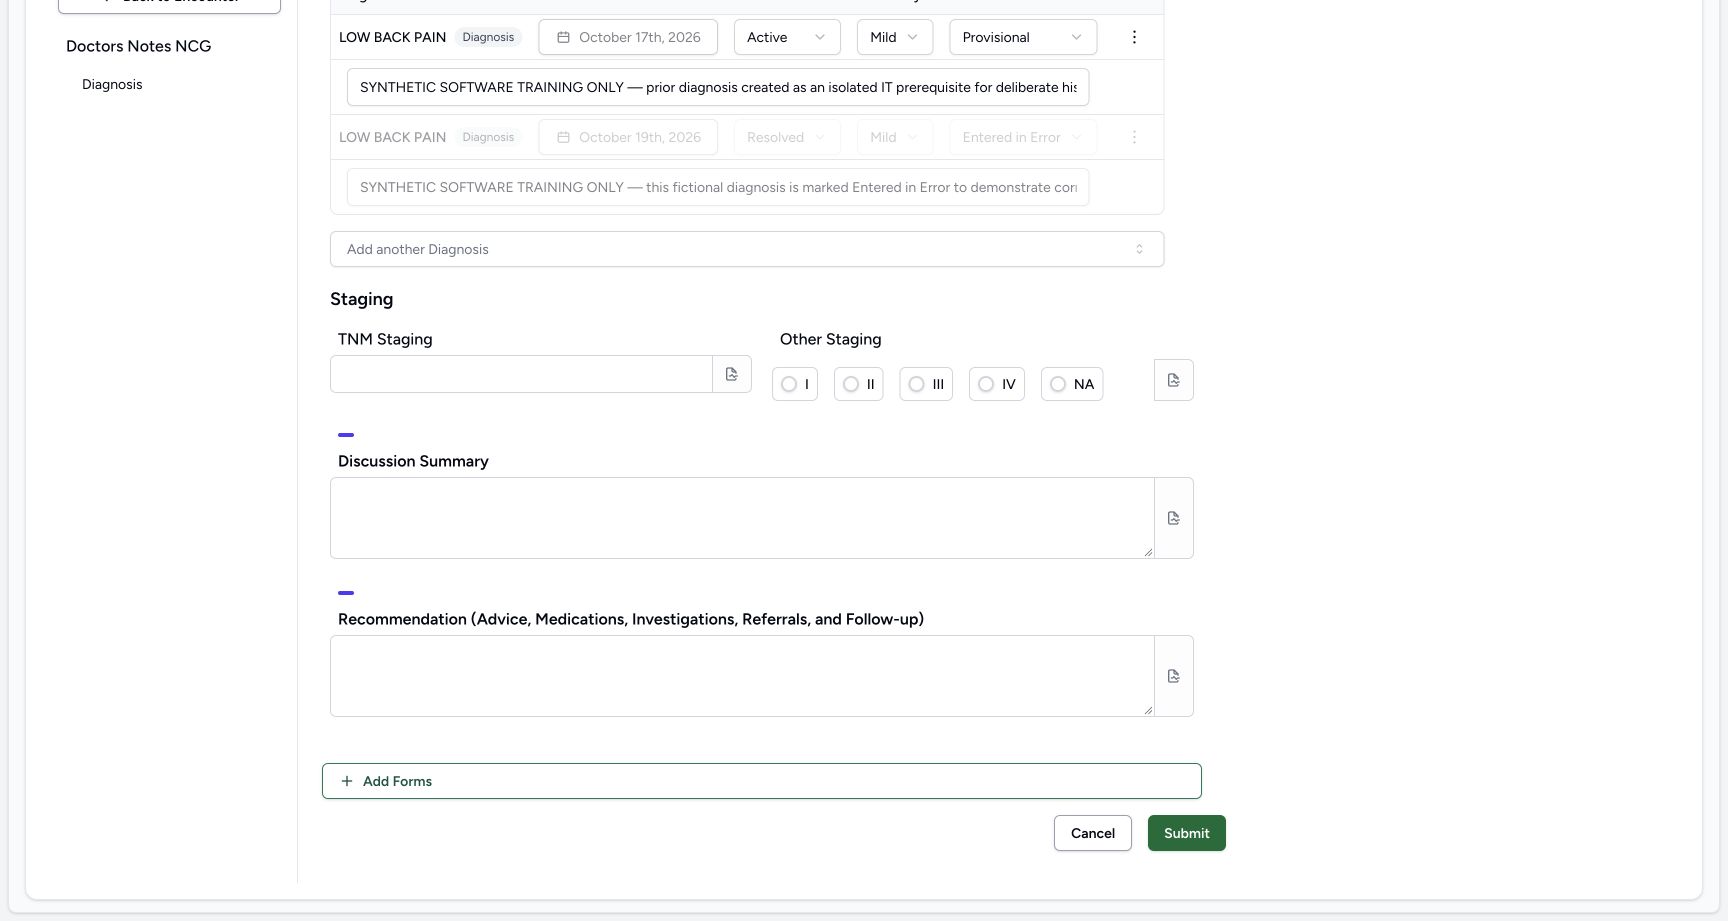
Task: Open the Active clinical status dropdown
Action: [x=787, y=37]
